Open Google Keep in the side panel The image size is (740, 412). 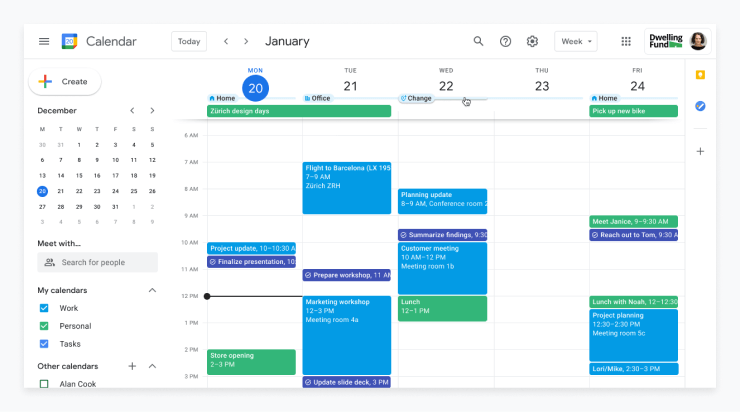pos(700,75)
